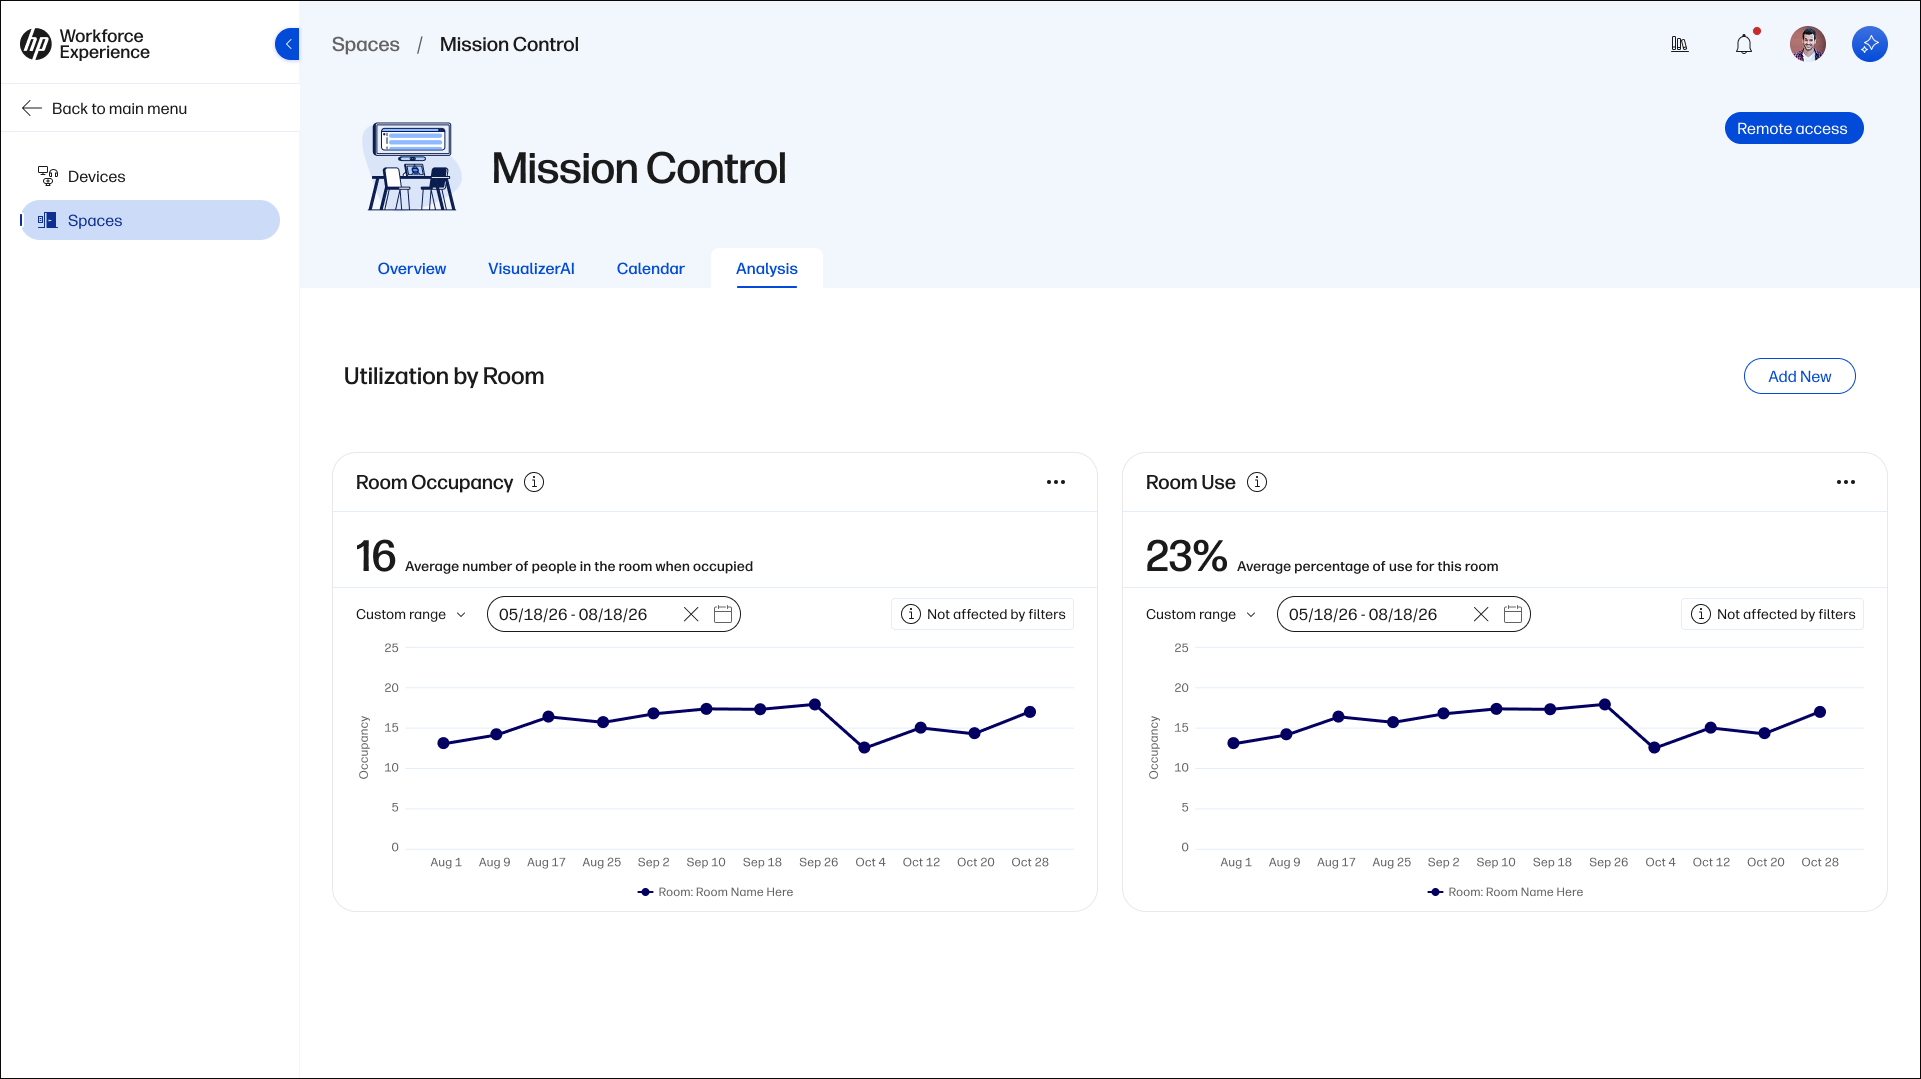Open Room Use more options menu

point(1846,482)
